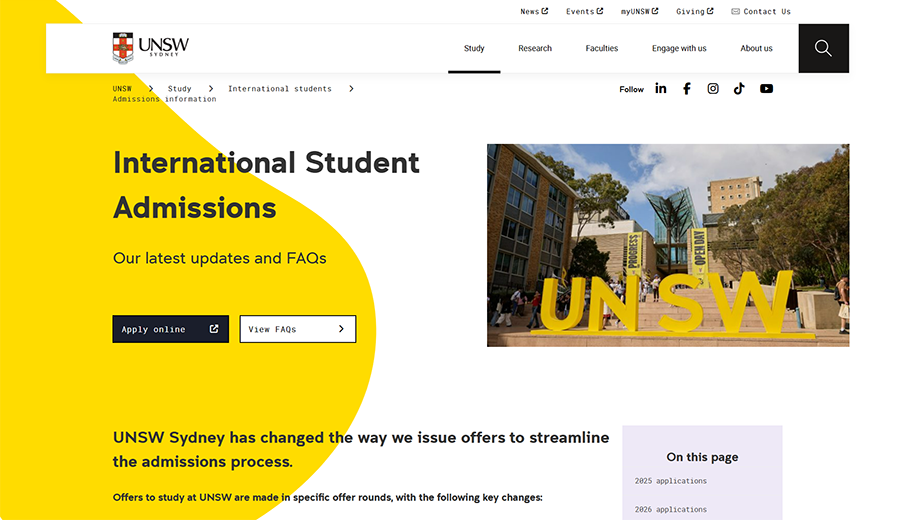Open the TikTok social icon

click(739, 89)
